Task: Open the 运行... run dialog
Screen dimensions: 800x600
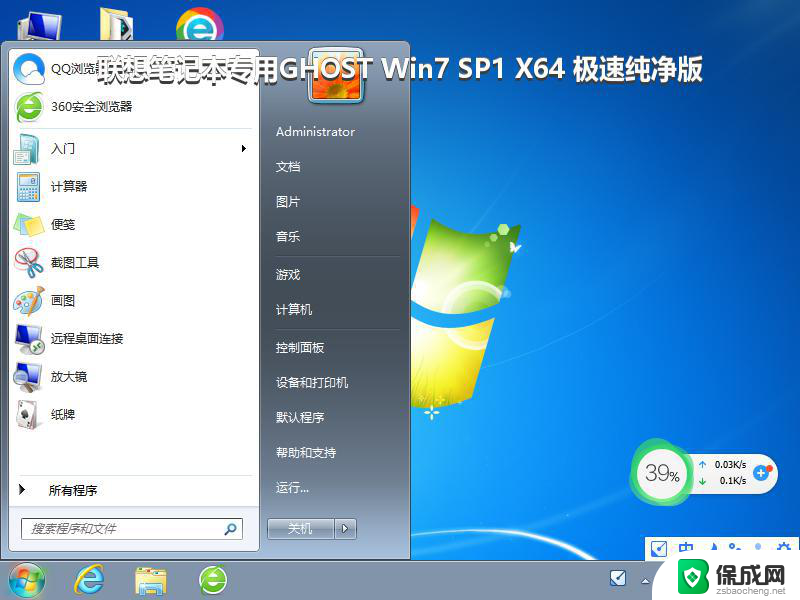Action: click(x=292, y=488)
